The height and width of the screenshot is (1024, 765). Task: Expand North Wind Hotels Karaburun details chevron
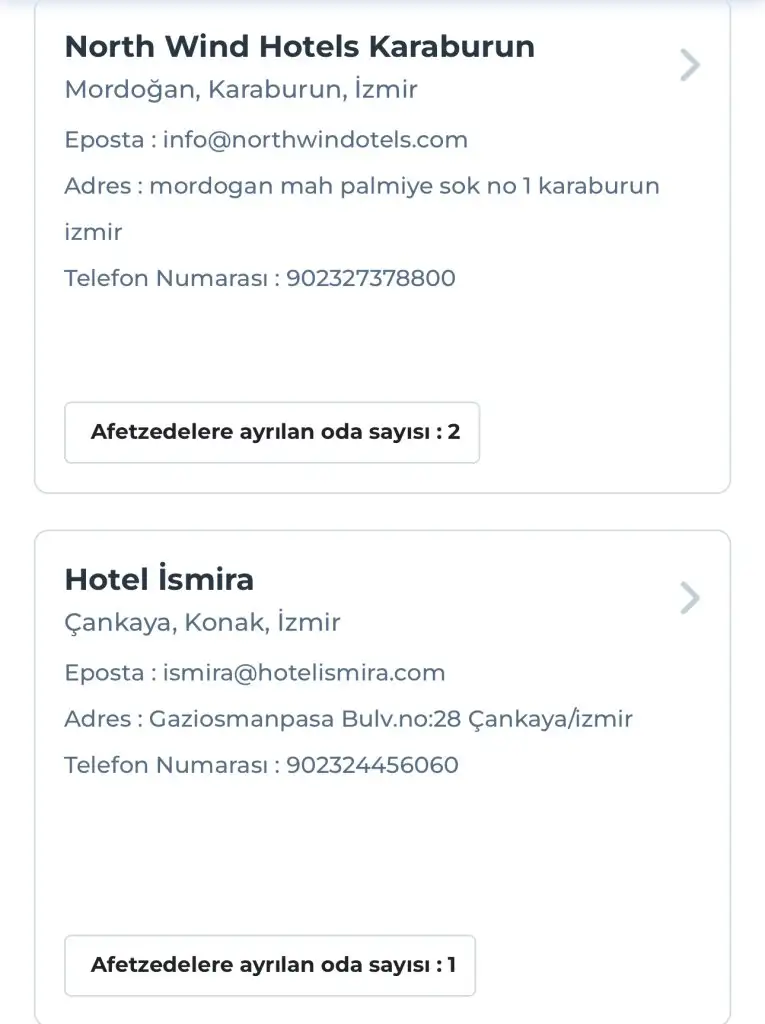[x=689, y=65]
